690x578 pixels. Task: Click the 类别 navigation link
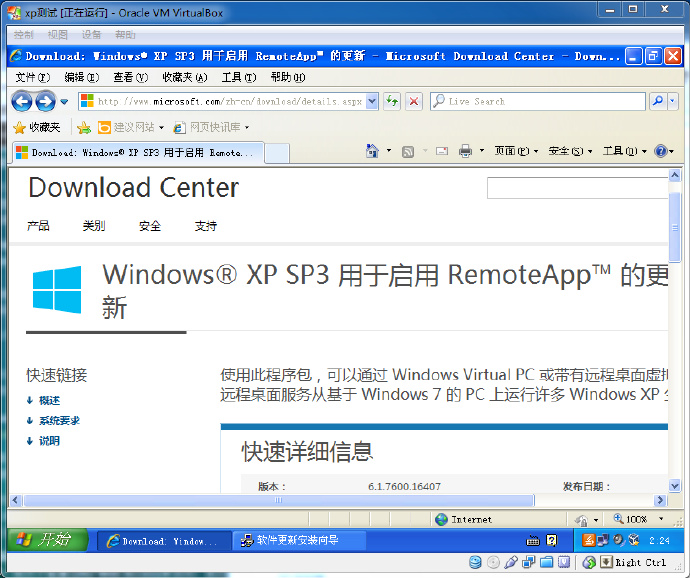point(94,226)
